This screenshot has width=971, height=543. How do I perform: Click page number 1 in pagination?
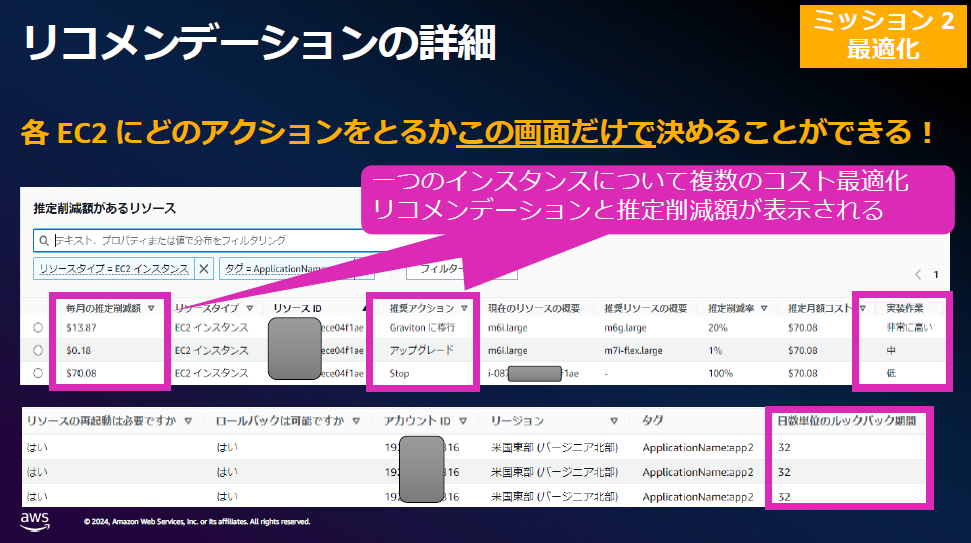[936, 274]
